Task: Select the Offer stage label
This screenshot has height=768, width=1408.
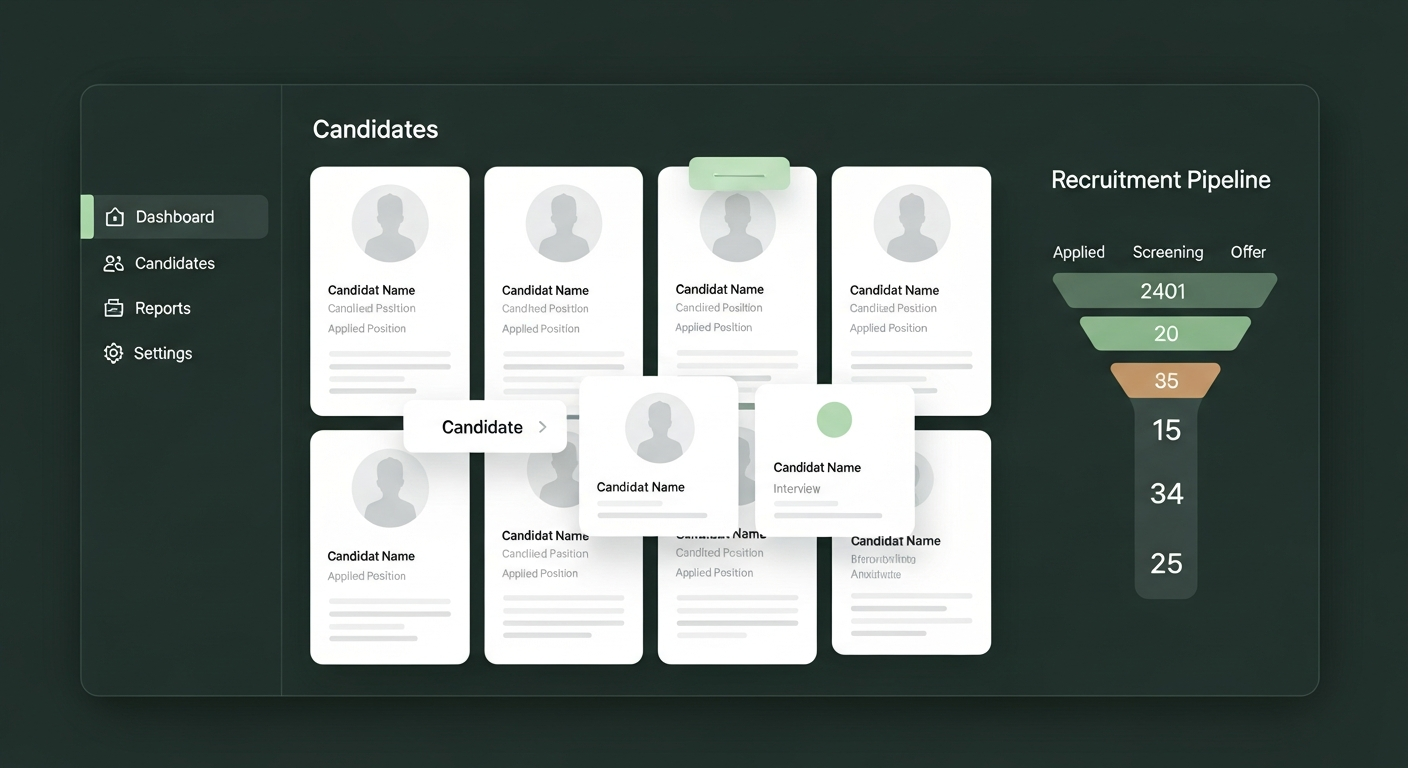Action: pos(1248,252)
